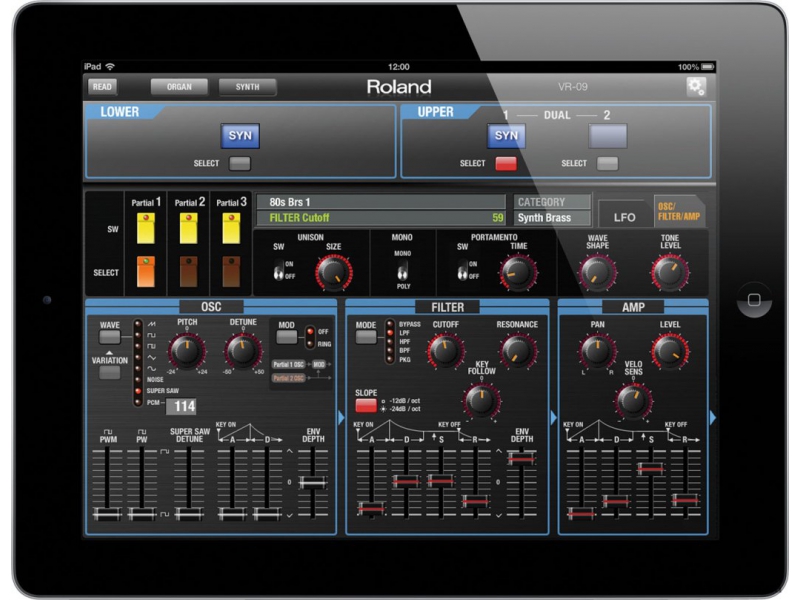Tap the OSC WAVE button
The image size is (800, 600).
pyautogui.click(x=110, y=337)
